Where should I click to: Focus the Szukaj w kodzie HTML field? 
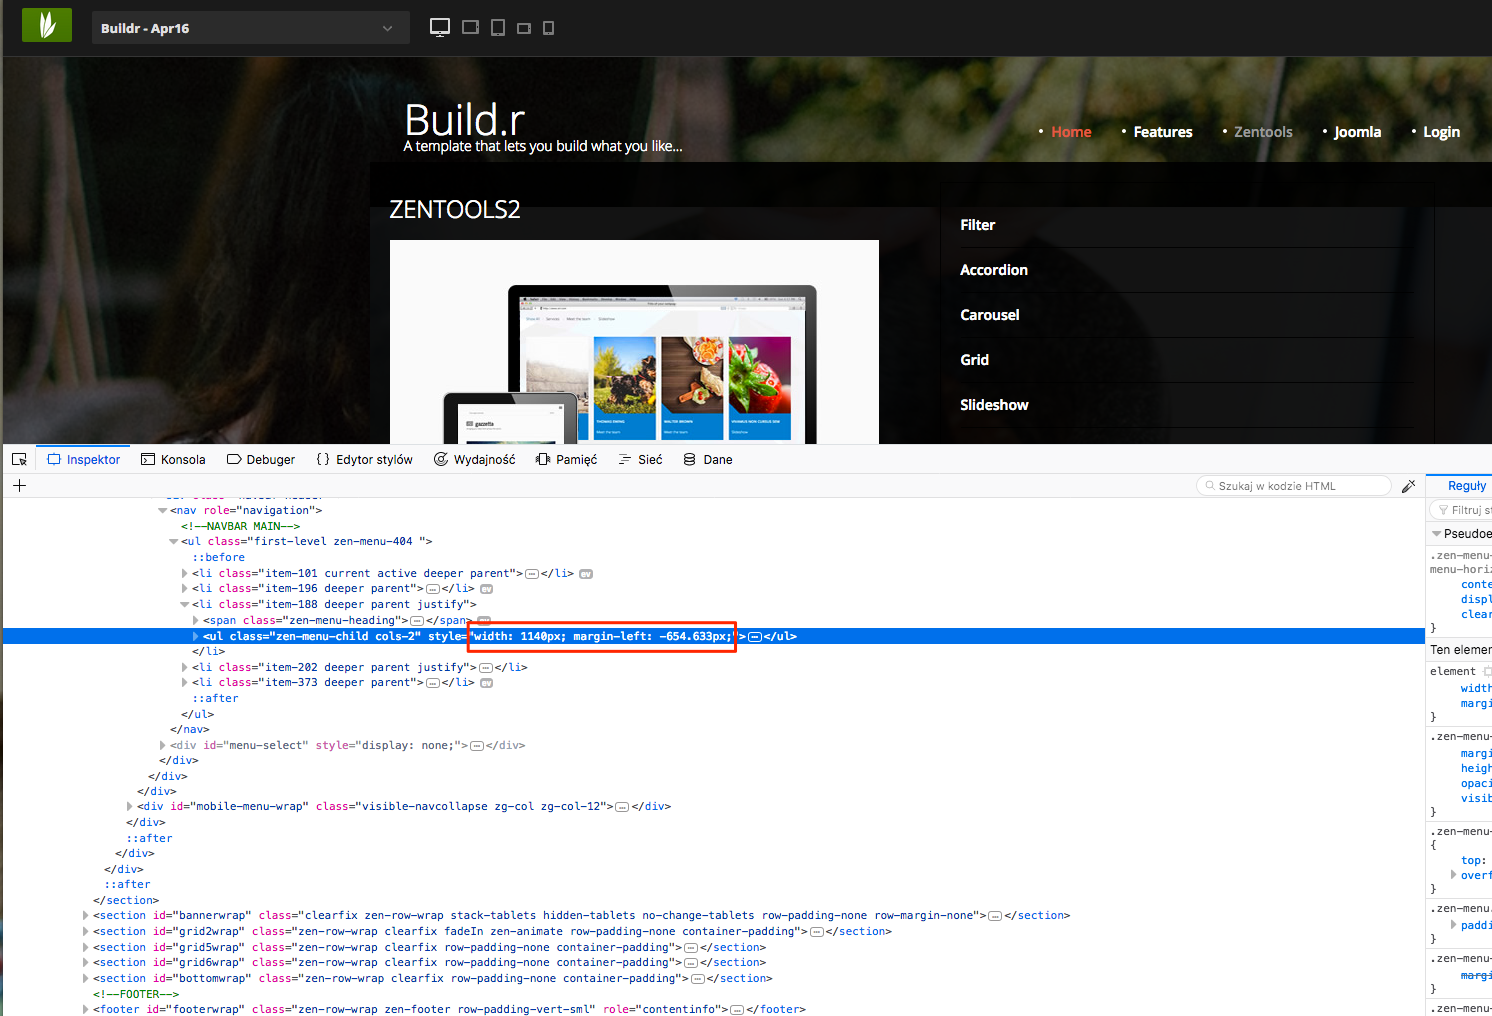pos(1294,486)
